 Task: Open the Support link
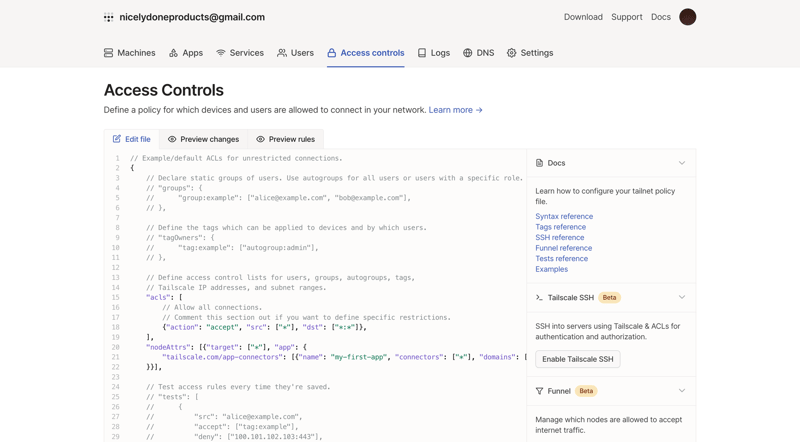(x=627, y=17)
